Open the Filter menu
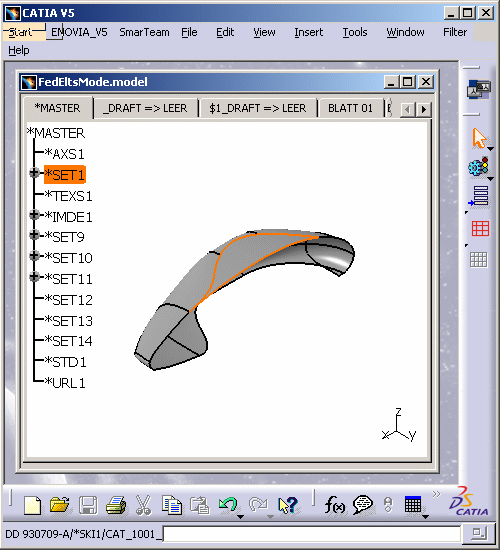The image size is (500, 550). [x=455, y=32]
